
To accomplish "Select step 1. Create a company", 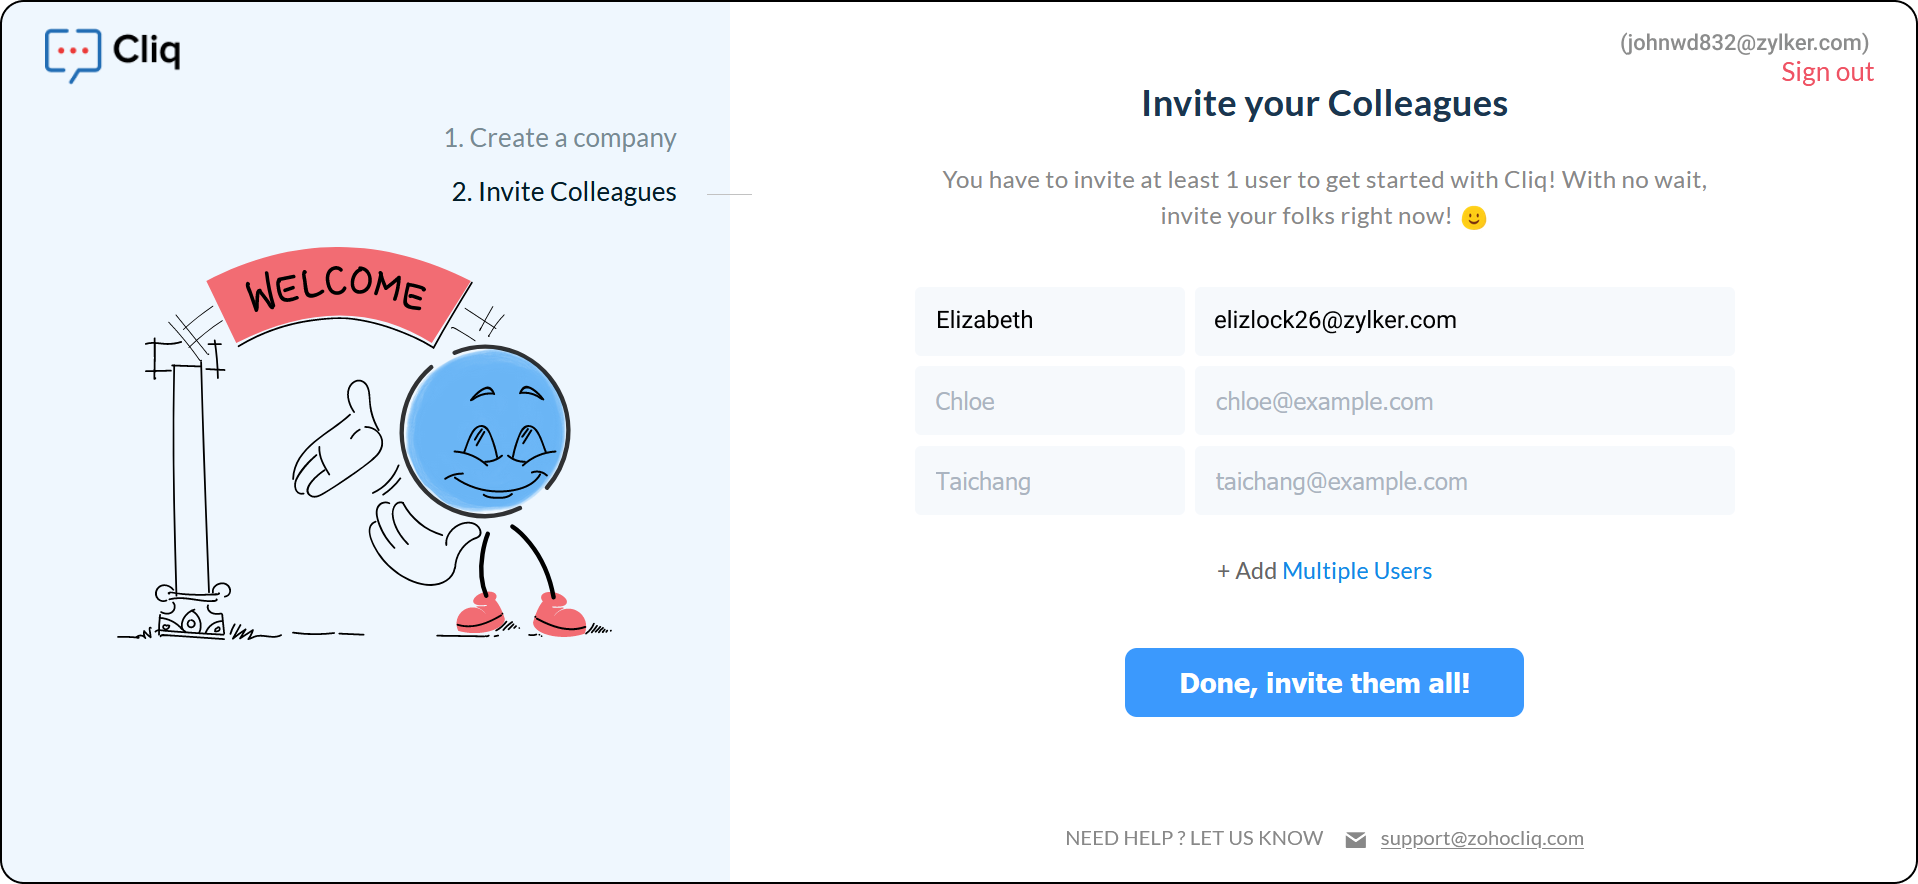I will click(x=560, y=138).
